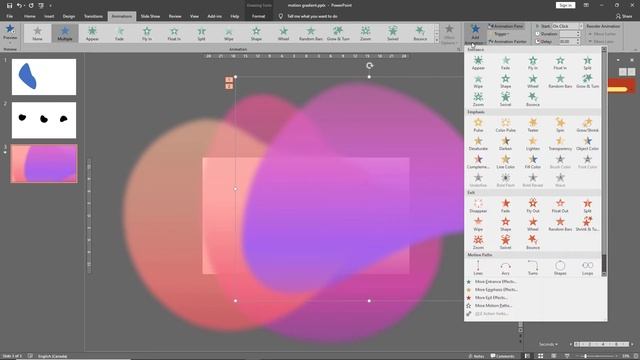The image size is (640, 360).
Task: Choose Grow & Turn in dropdown Entrance section
Action: (x=587, y=81)
